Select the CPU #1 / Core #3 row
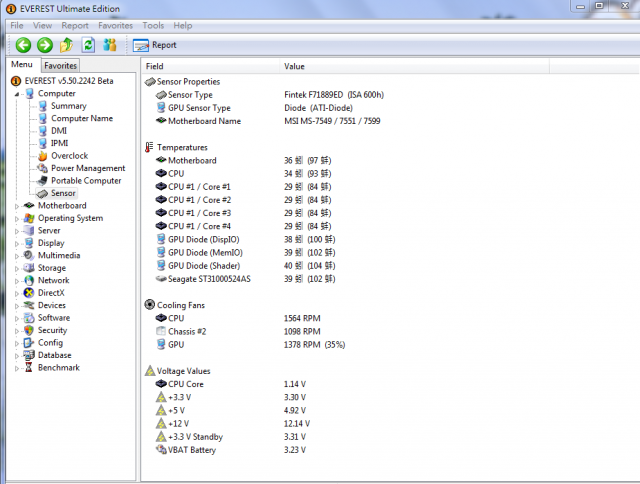 (243, 213)
